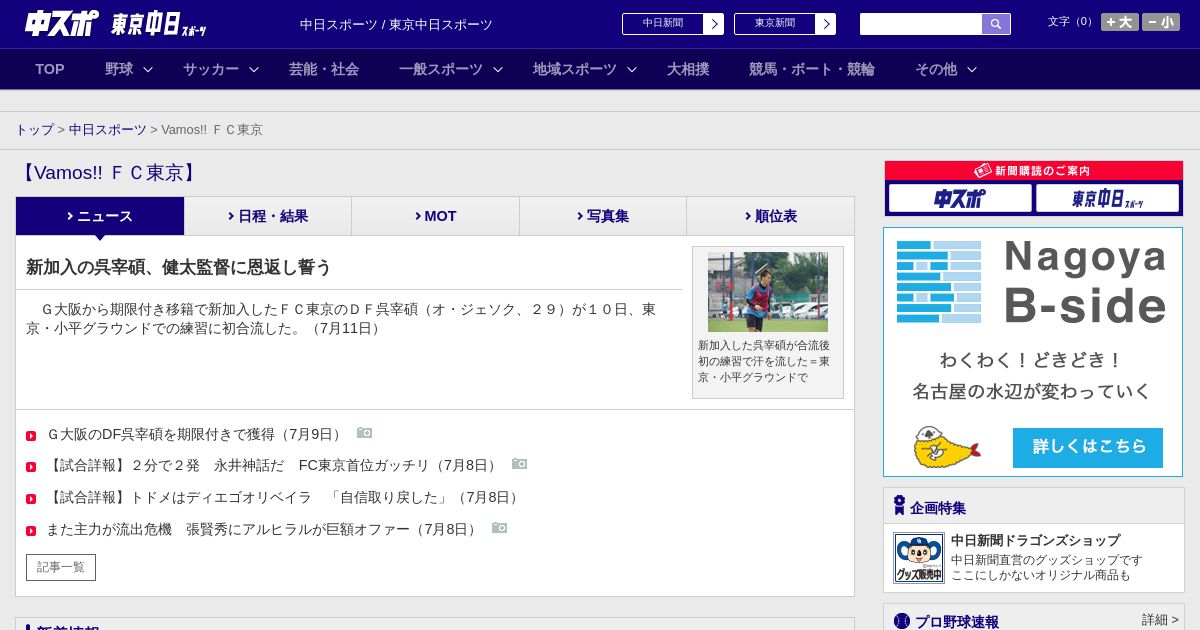Click the Nagoya B-side striped logo
Screen dimensions: 1200x630
[939, 282]
